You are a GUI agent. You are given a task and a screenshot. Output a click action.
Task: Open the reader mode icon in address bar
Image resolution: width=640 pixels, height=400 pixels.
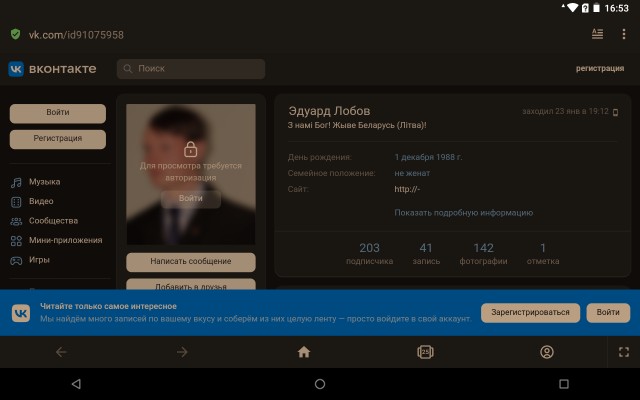pos(597,34)
